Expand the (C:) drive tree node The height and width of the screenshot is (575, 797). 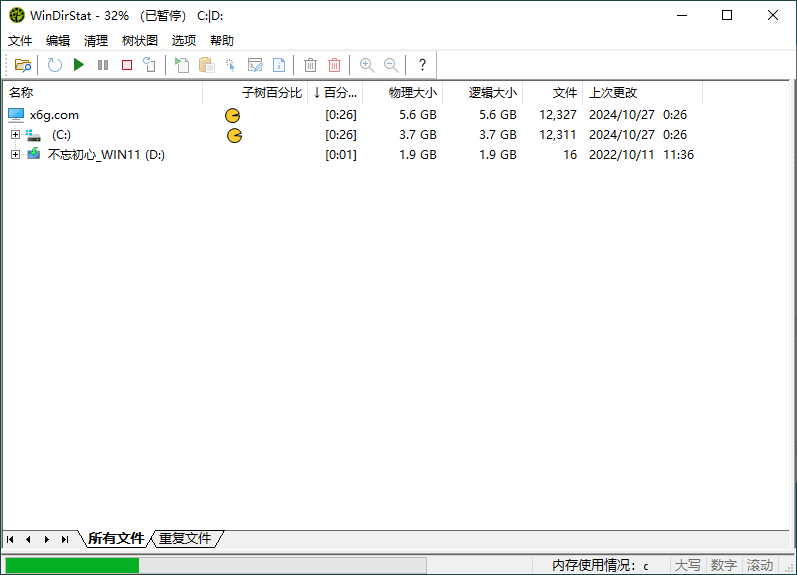[15, 135]
